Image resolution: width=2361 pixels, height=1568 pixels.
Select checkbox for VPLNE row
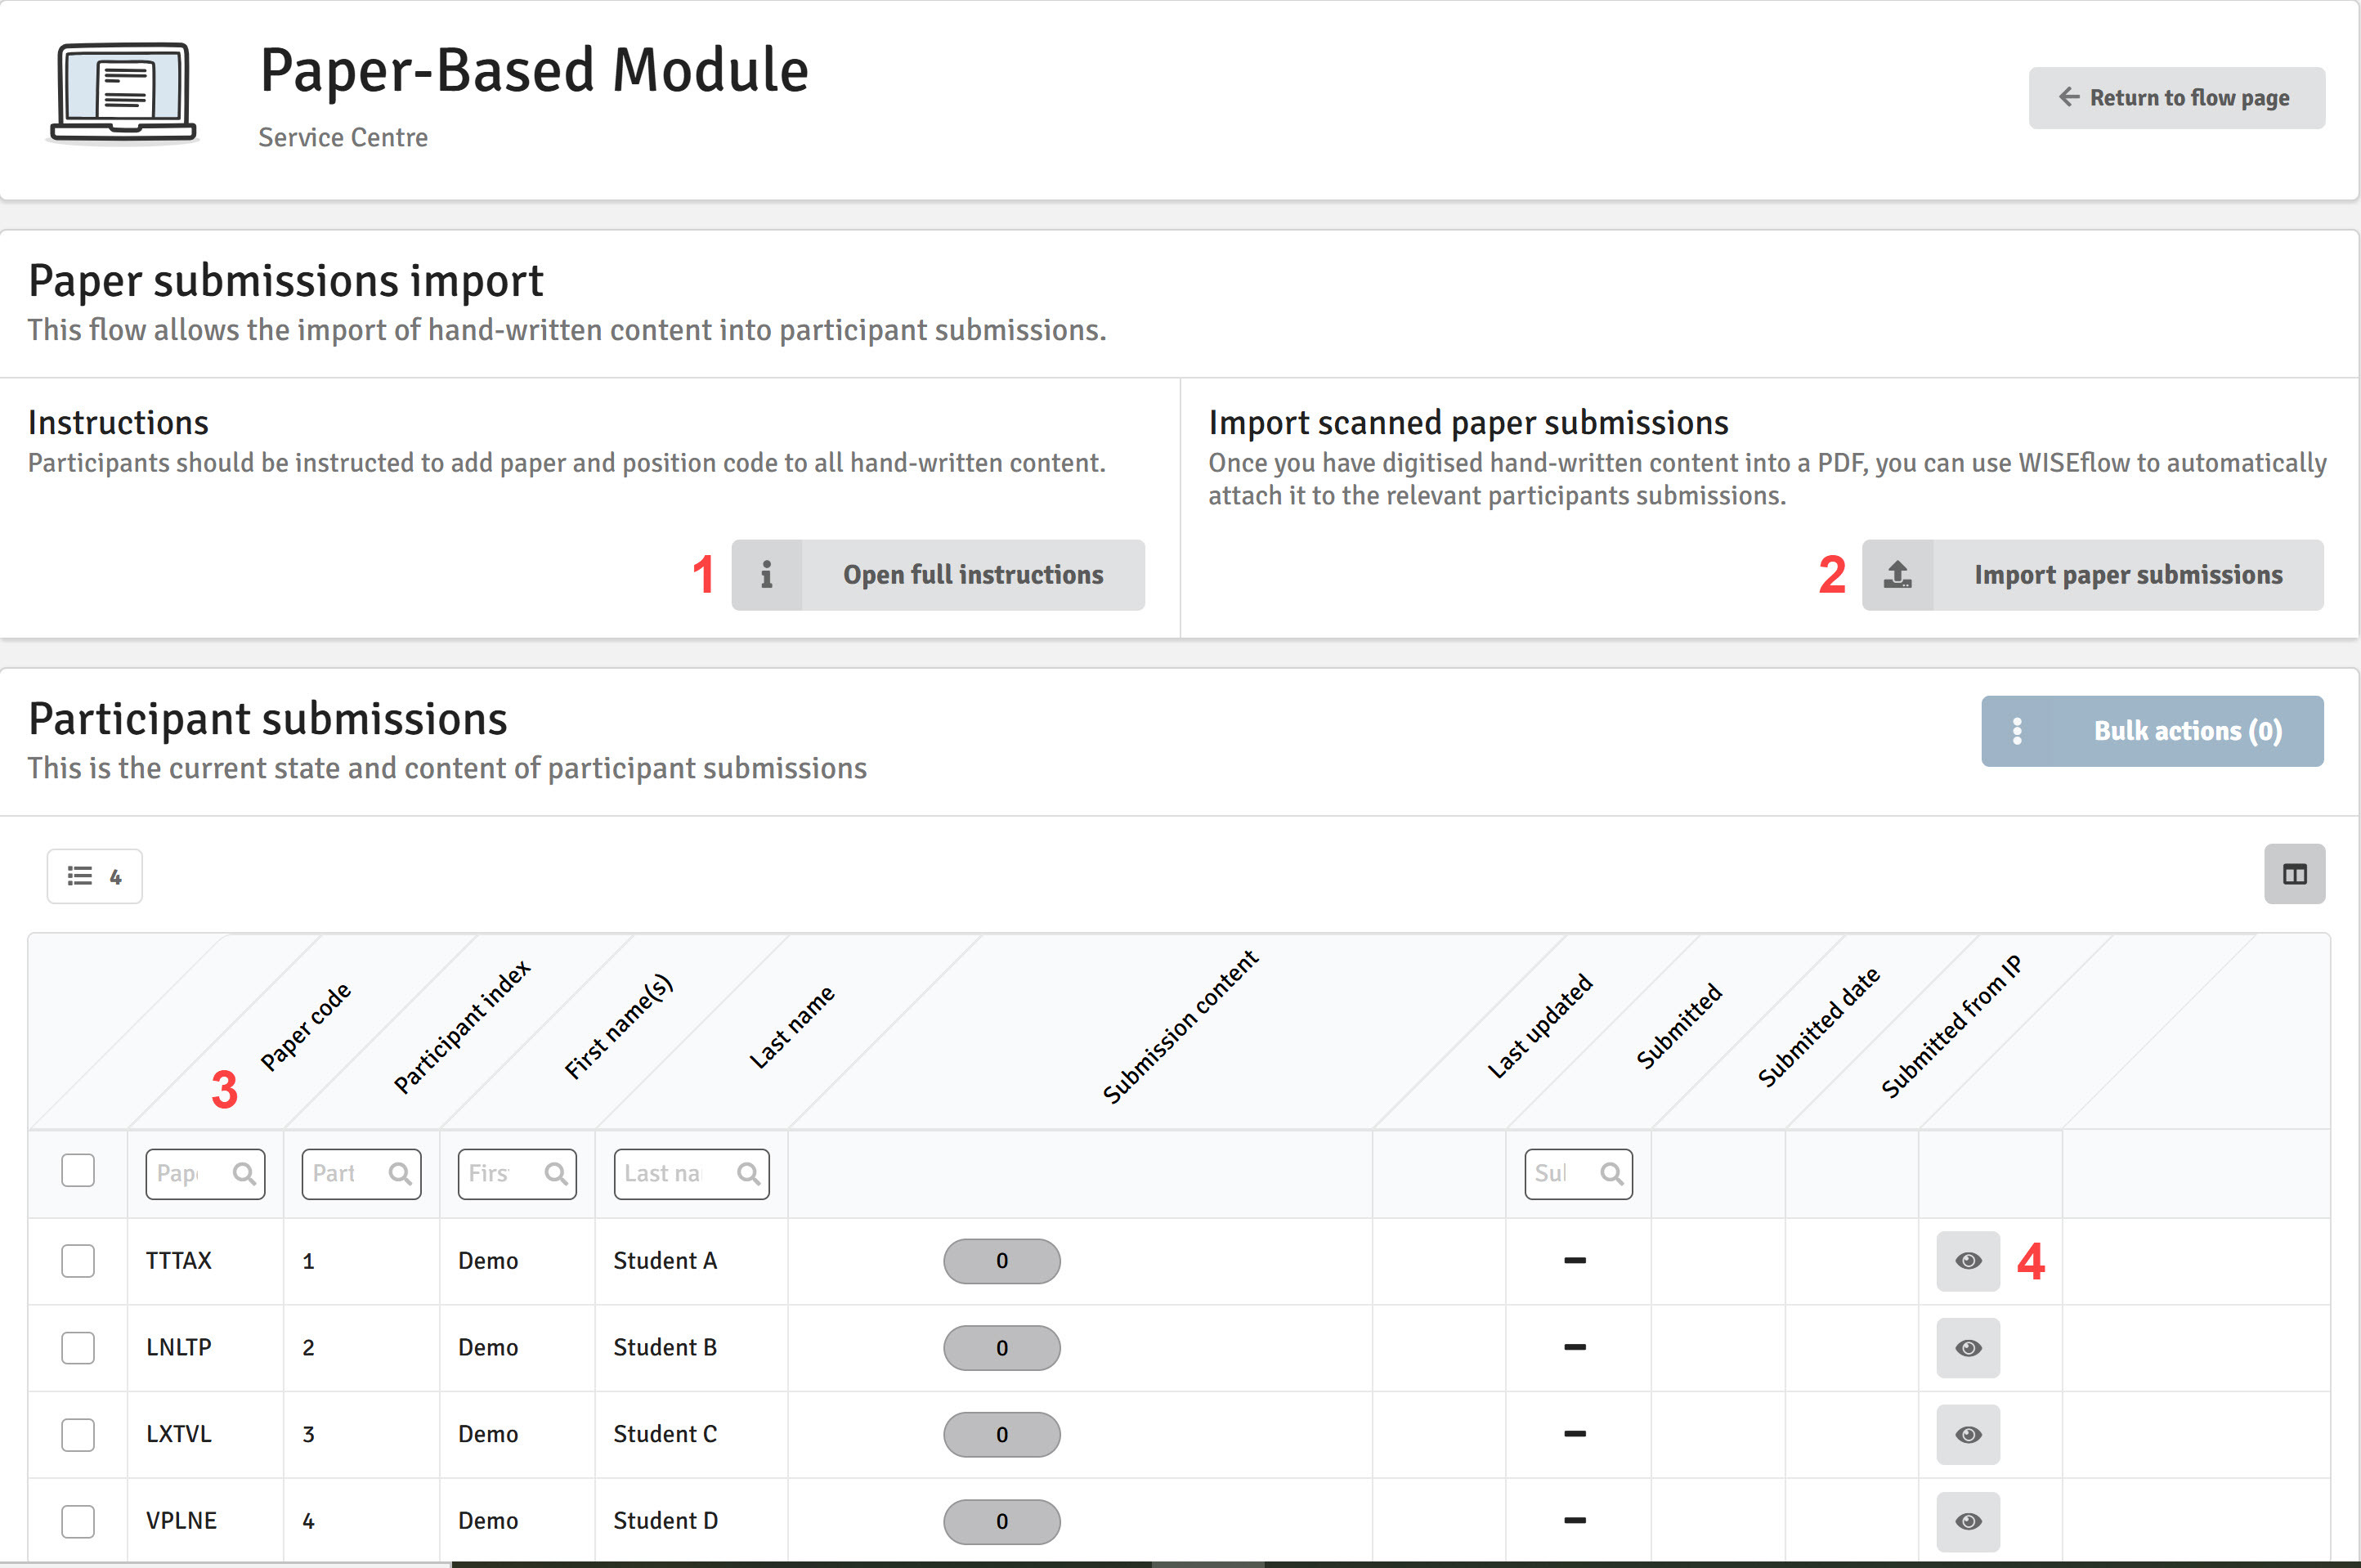pos(78,1522)
